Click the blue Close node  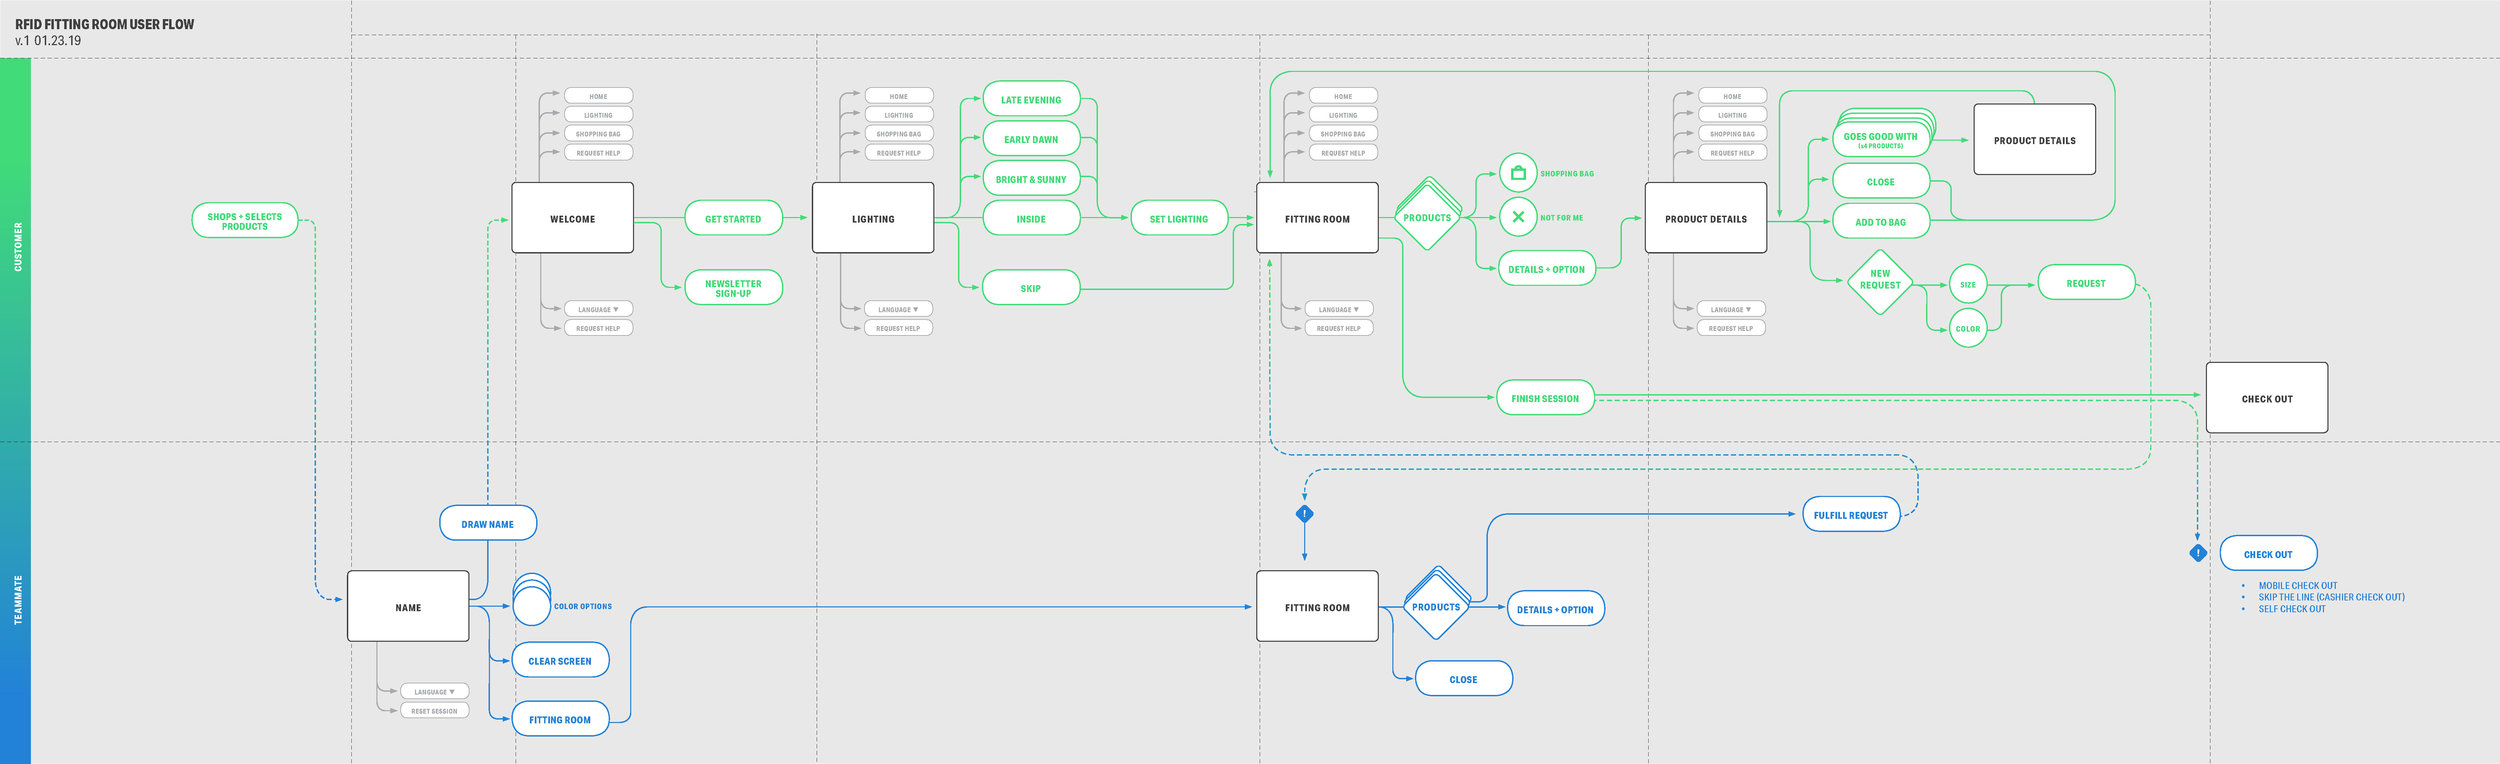coord(1463,679)
